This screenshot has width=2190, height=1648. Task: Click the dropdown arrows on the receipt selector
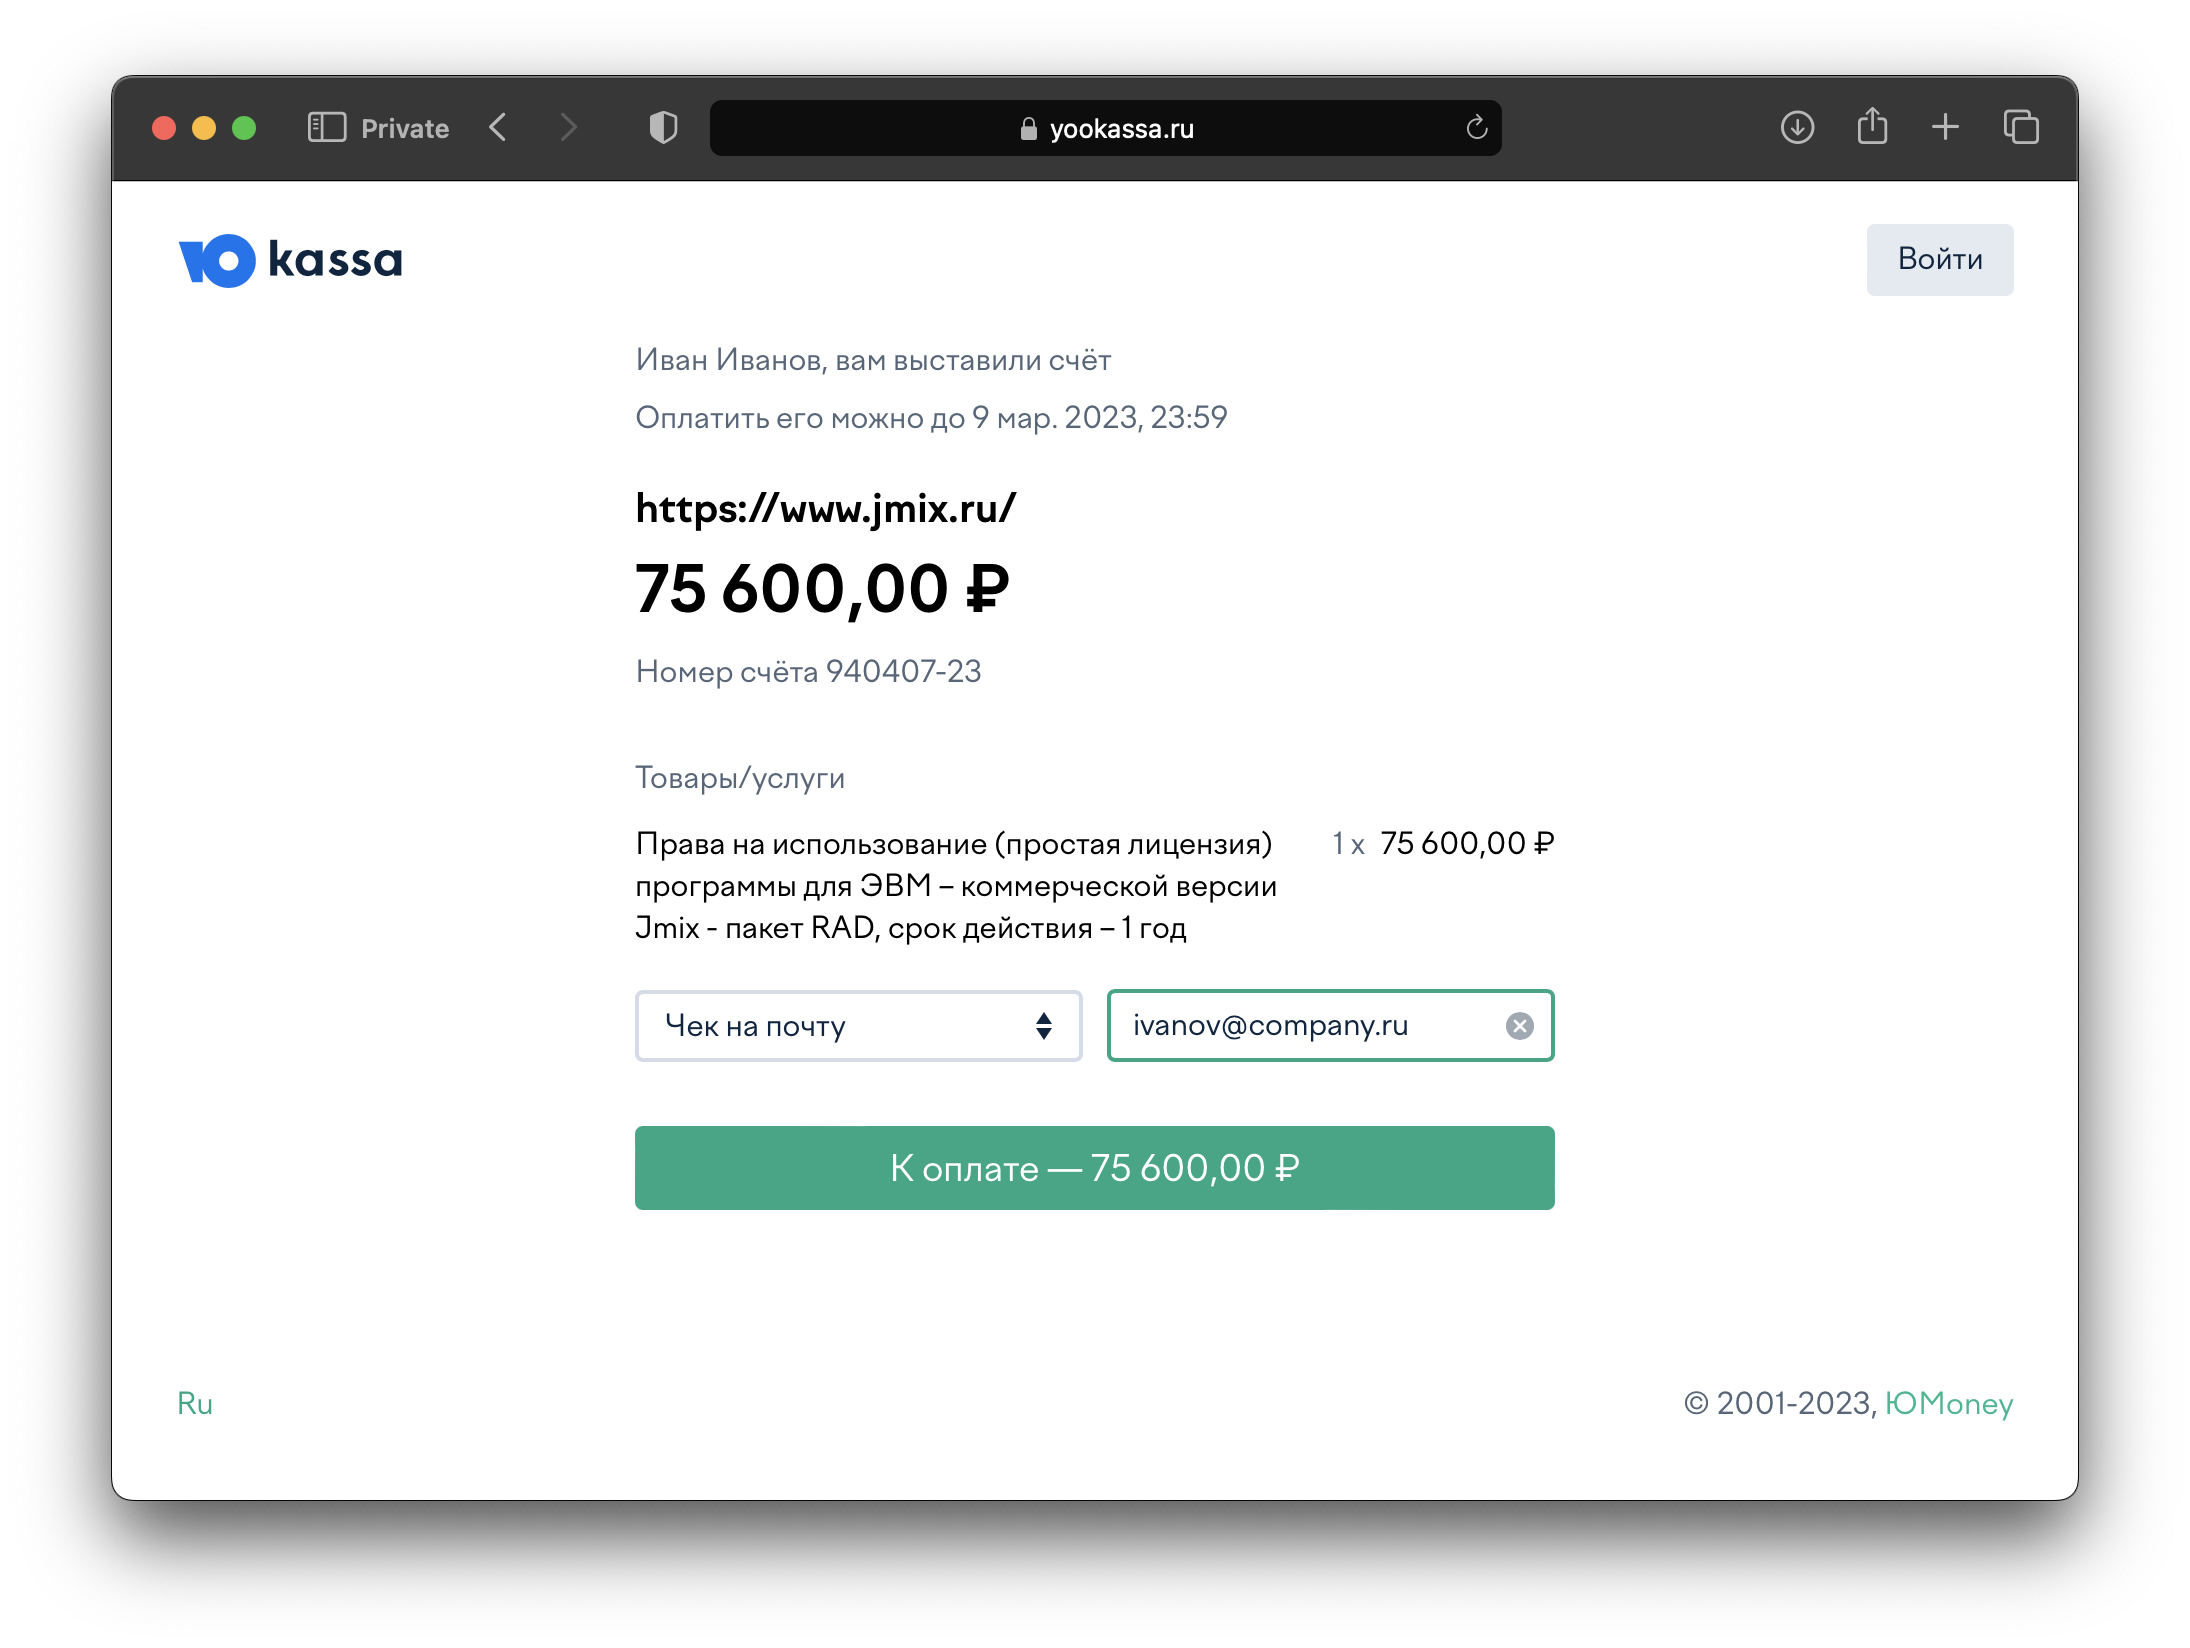[1042, 1025]
